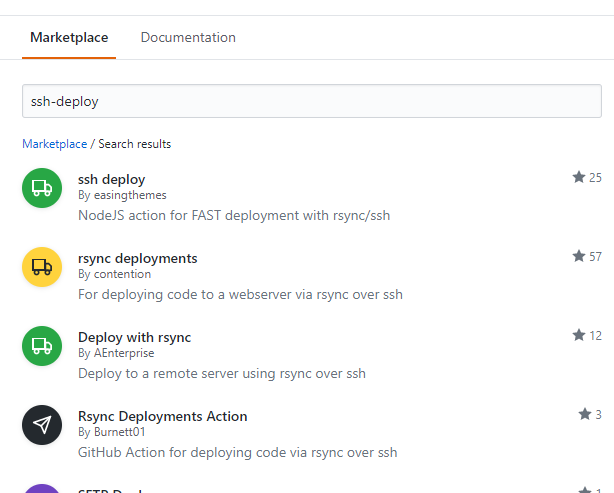Click the star icon showing 57
This screenshot has height=493, width=614.
[x=578, y=257]
